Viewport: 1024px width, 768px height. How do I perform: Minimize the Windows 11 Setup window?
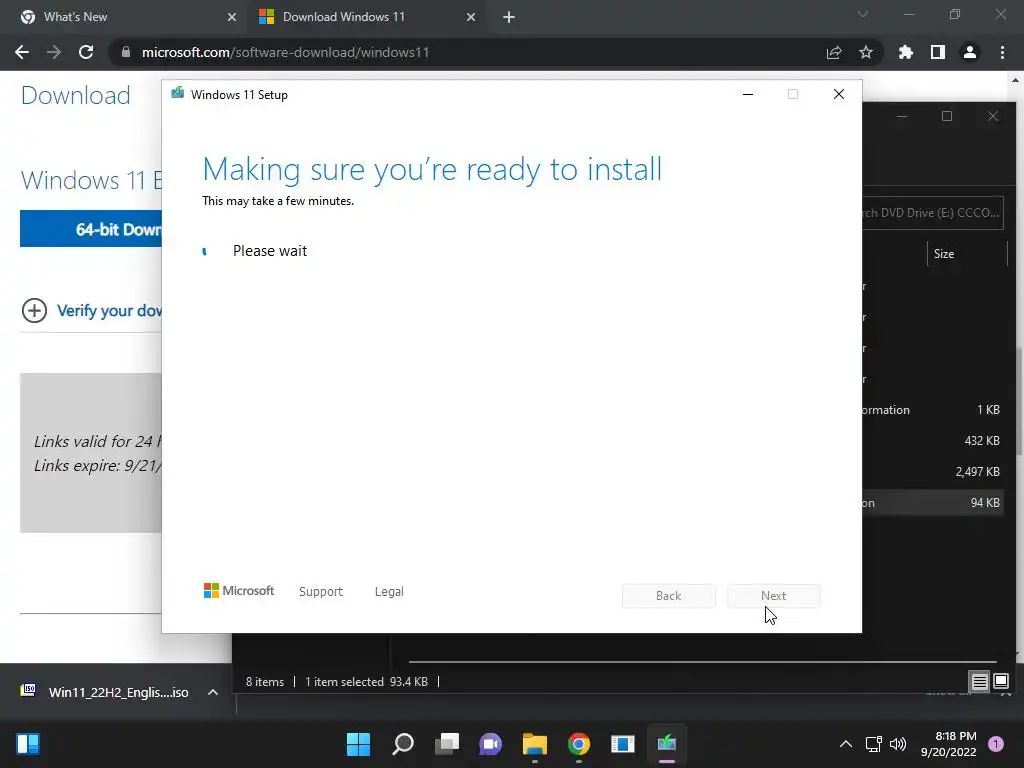click(748, 94)
